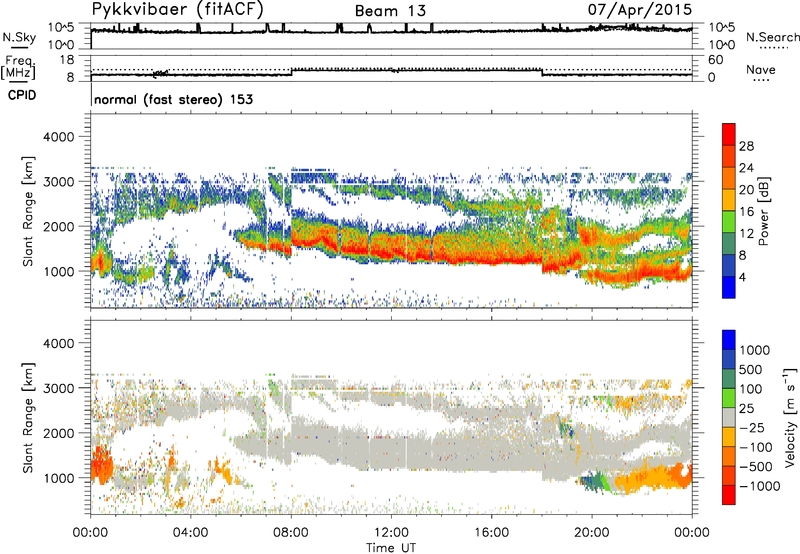Click the light green segment of Velocity colorbar

tap(729, 398)
